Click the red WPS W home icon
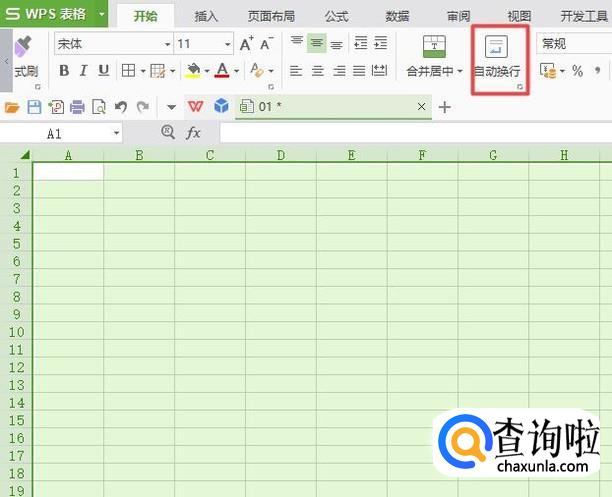 click(x=196, y=106)
